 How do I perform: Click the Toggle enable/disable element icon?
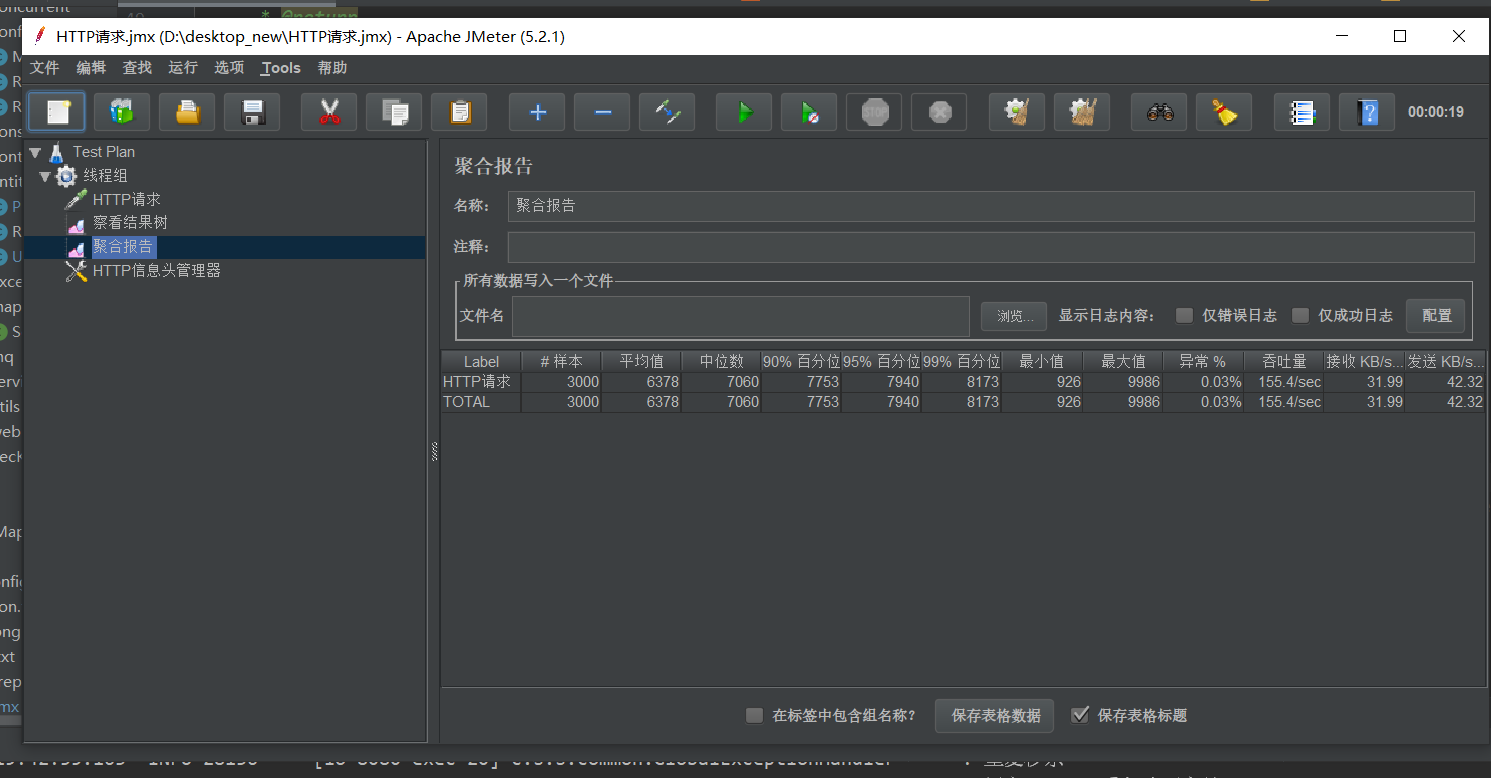667,112
